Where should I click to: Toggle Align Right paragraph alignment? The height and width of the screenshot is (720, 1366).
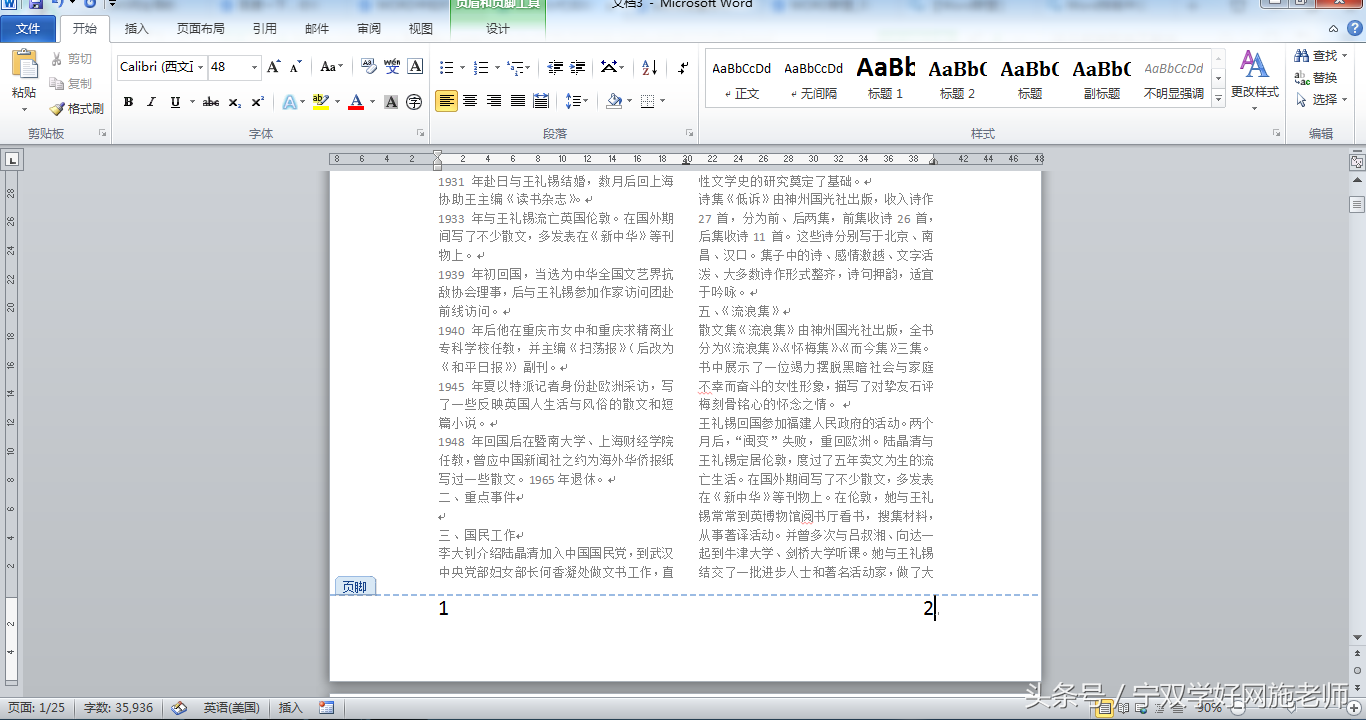pyautogui.click(x=493, y=101)
